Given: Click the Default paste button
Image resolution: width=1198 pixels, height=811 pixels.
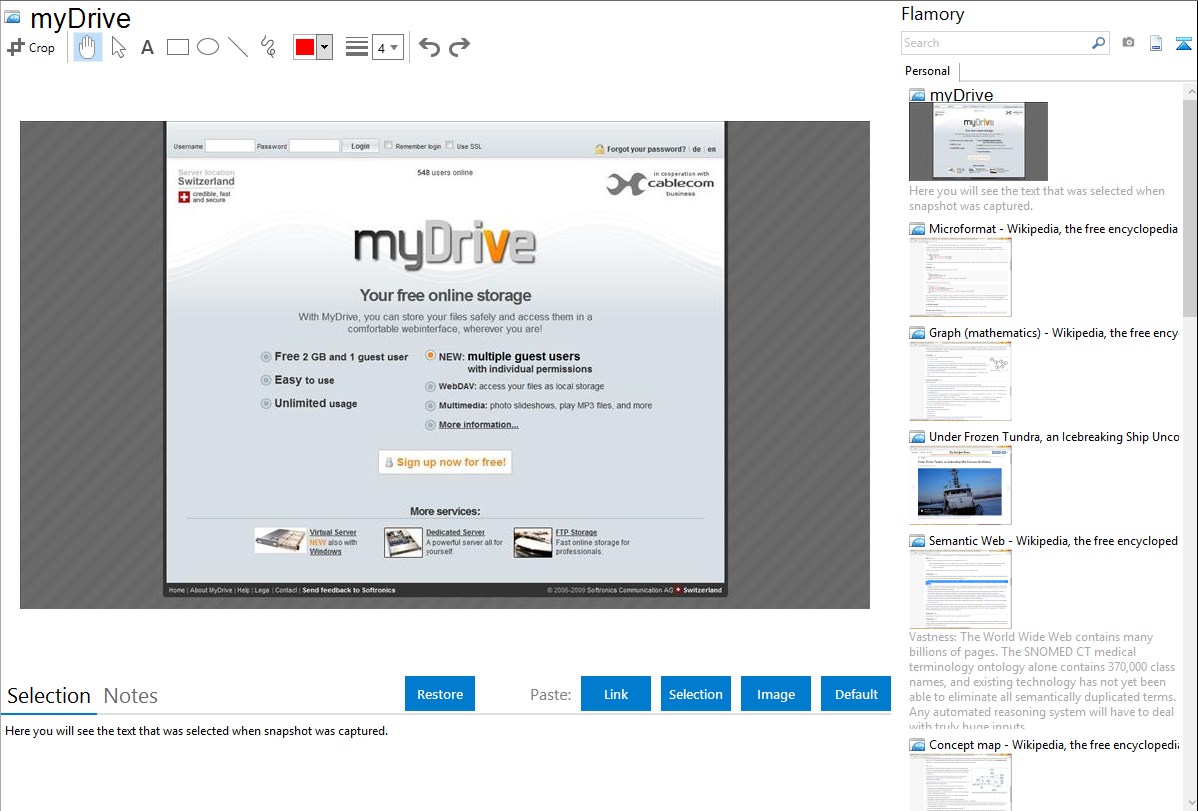Looking at the screenshot, I should tap(856, 694).
